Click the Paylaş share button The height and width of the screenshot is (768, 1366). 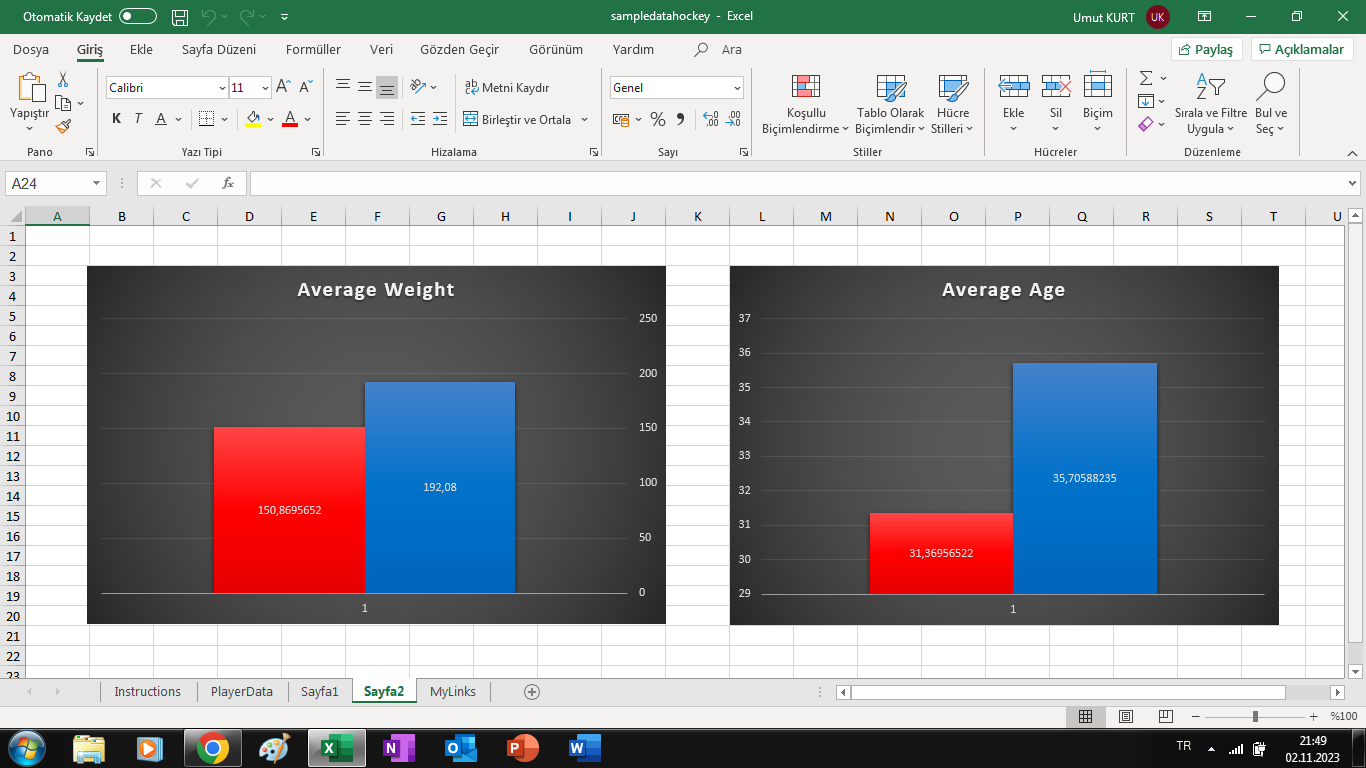click(1207, 49)
